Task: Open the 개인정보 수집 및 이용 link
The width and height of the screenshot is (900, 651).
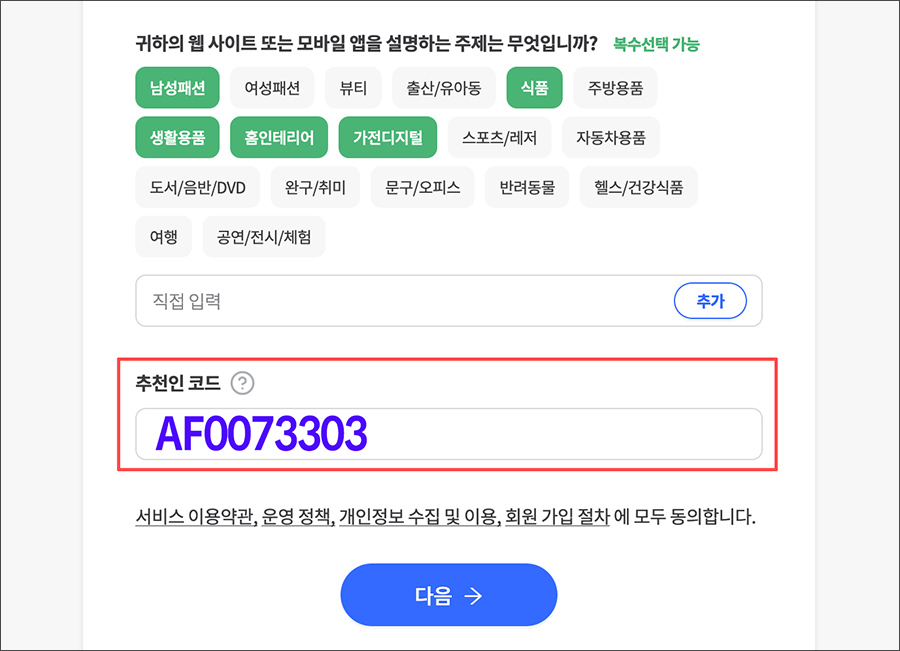Action: (418, 517)
